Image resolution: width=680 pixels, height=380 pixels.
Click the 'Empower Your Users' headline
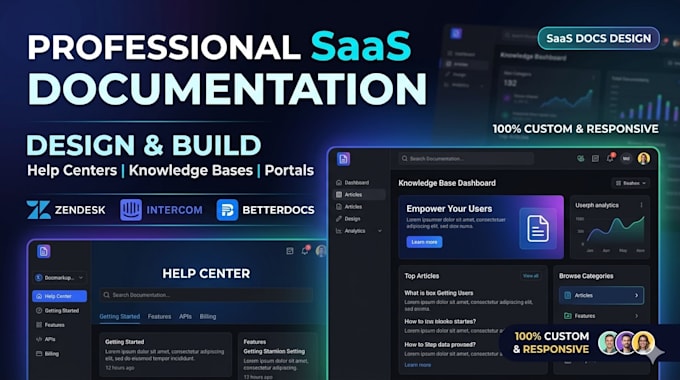pos(449,209)
